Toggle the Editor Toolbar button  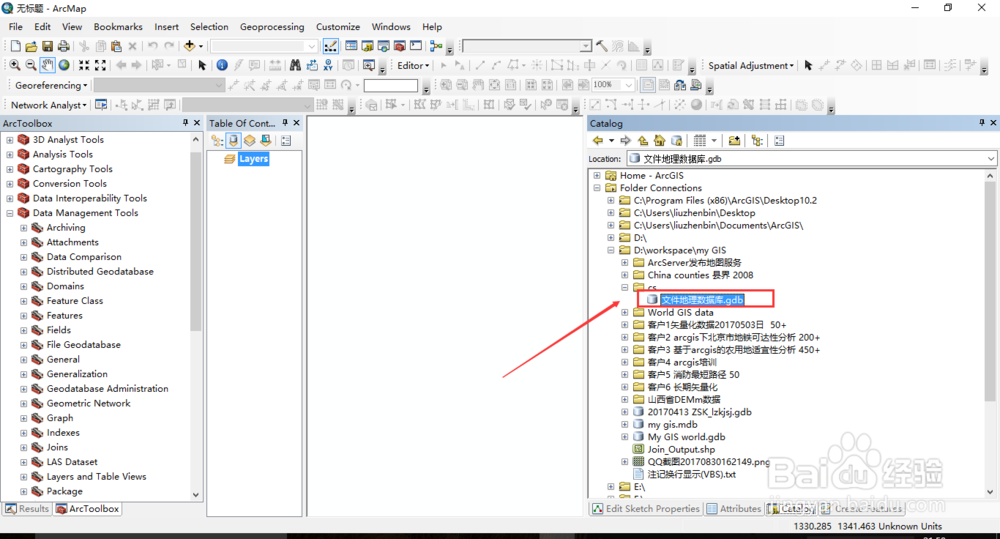tap(330, 46)
